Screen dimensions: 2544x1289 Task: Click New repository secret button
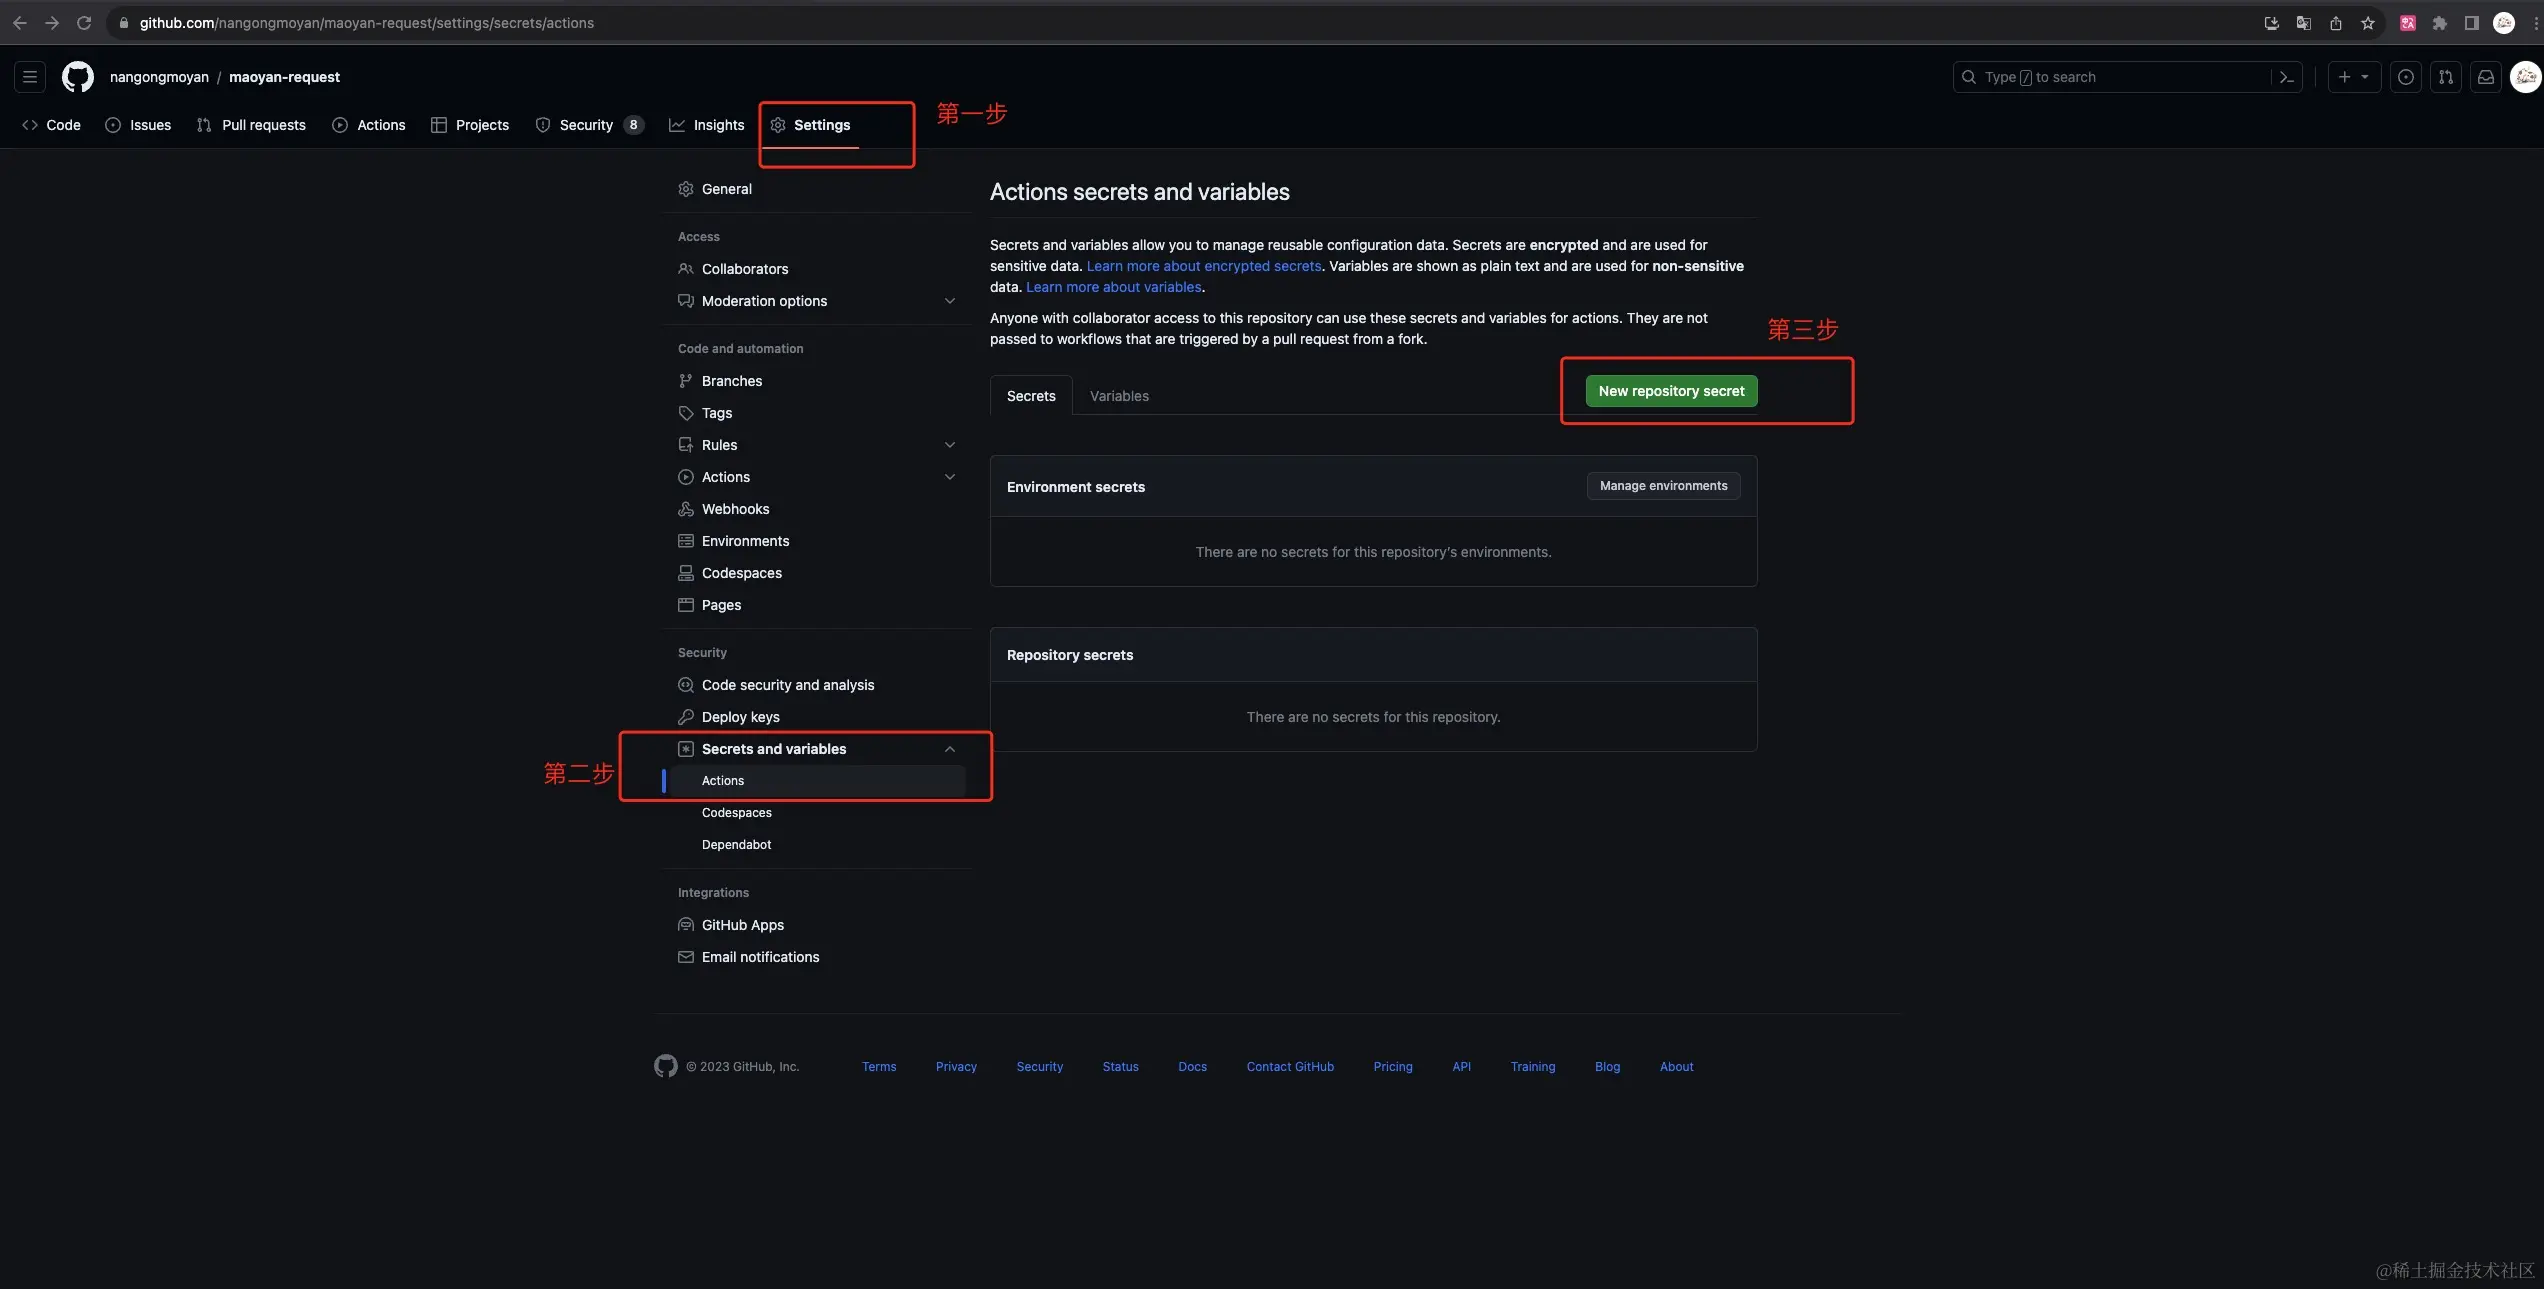coord(1670,391)
